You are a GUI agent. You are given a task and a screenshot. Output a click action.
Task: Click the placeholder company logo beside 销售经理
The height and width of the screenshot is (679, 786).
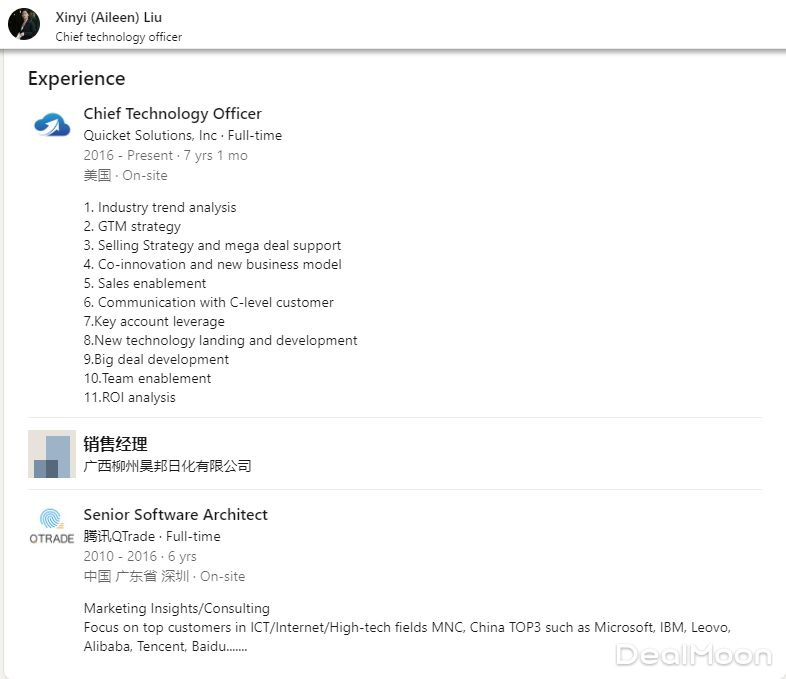[52, 454]
